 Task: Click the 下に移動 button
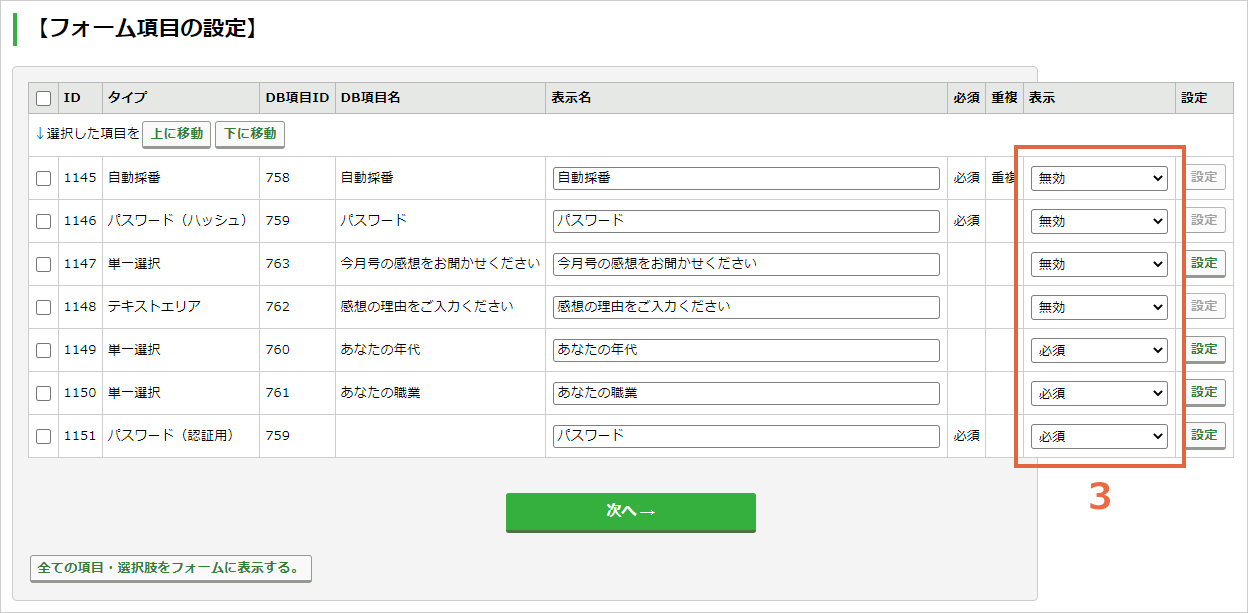pos(250,134)
